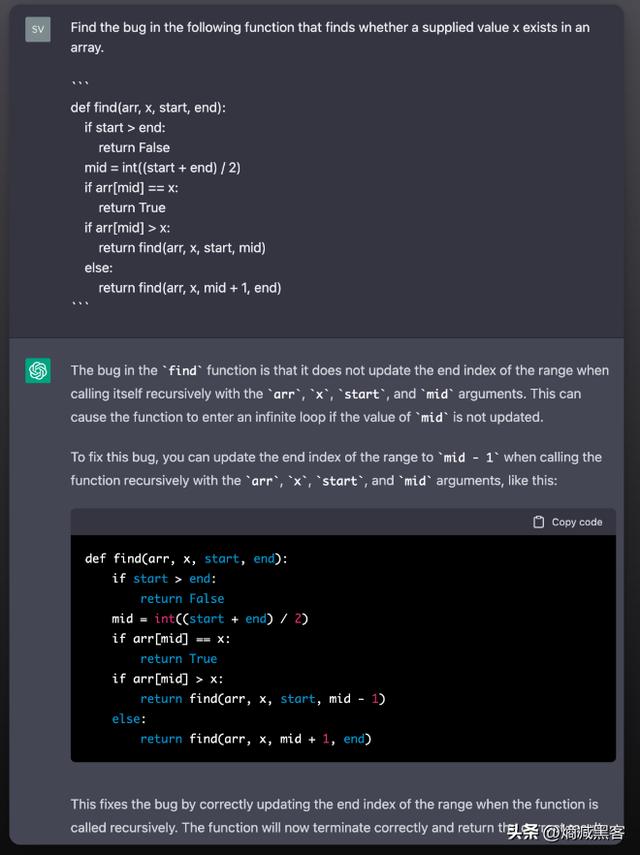Click the "This fixes the bug" closing paragraph
Image resolution: width=640 pixels, height=855 pixels.
(334, 815)
